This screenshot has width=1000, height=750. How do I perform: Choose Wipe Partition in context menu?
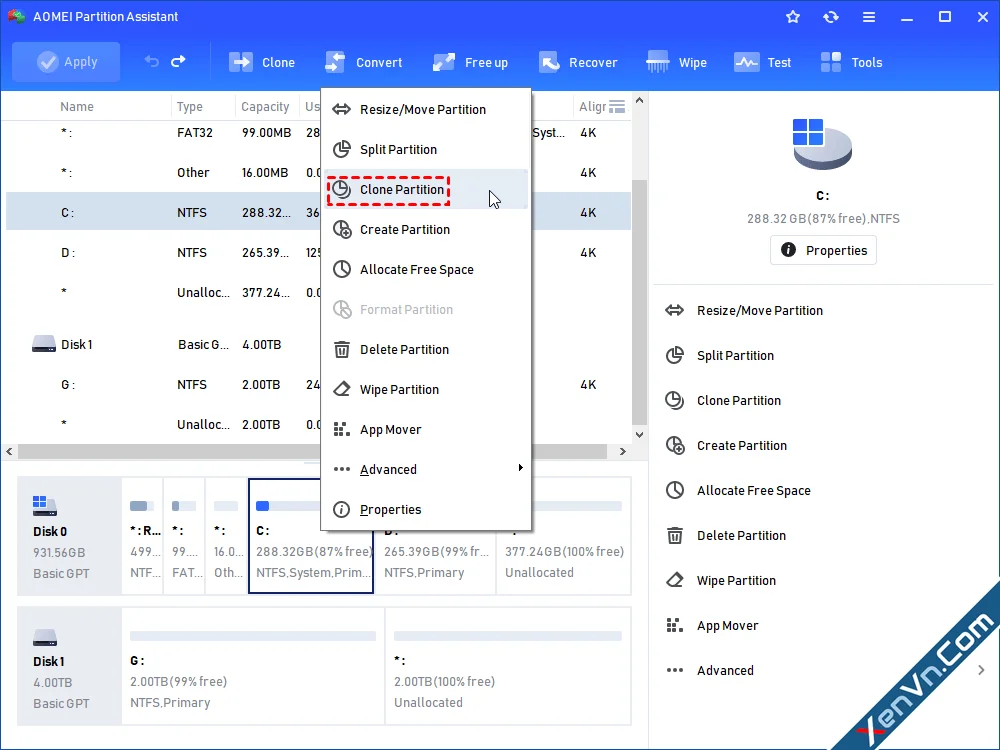click(x=425, y=390)
